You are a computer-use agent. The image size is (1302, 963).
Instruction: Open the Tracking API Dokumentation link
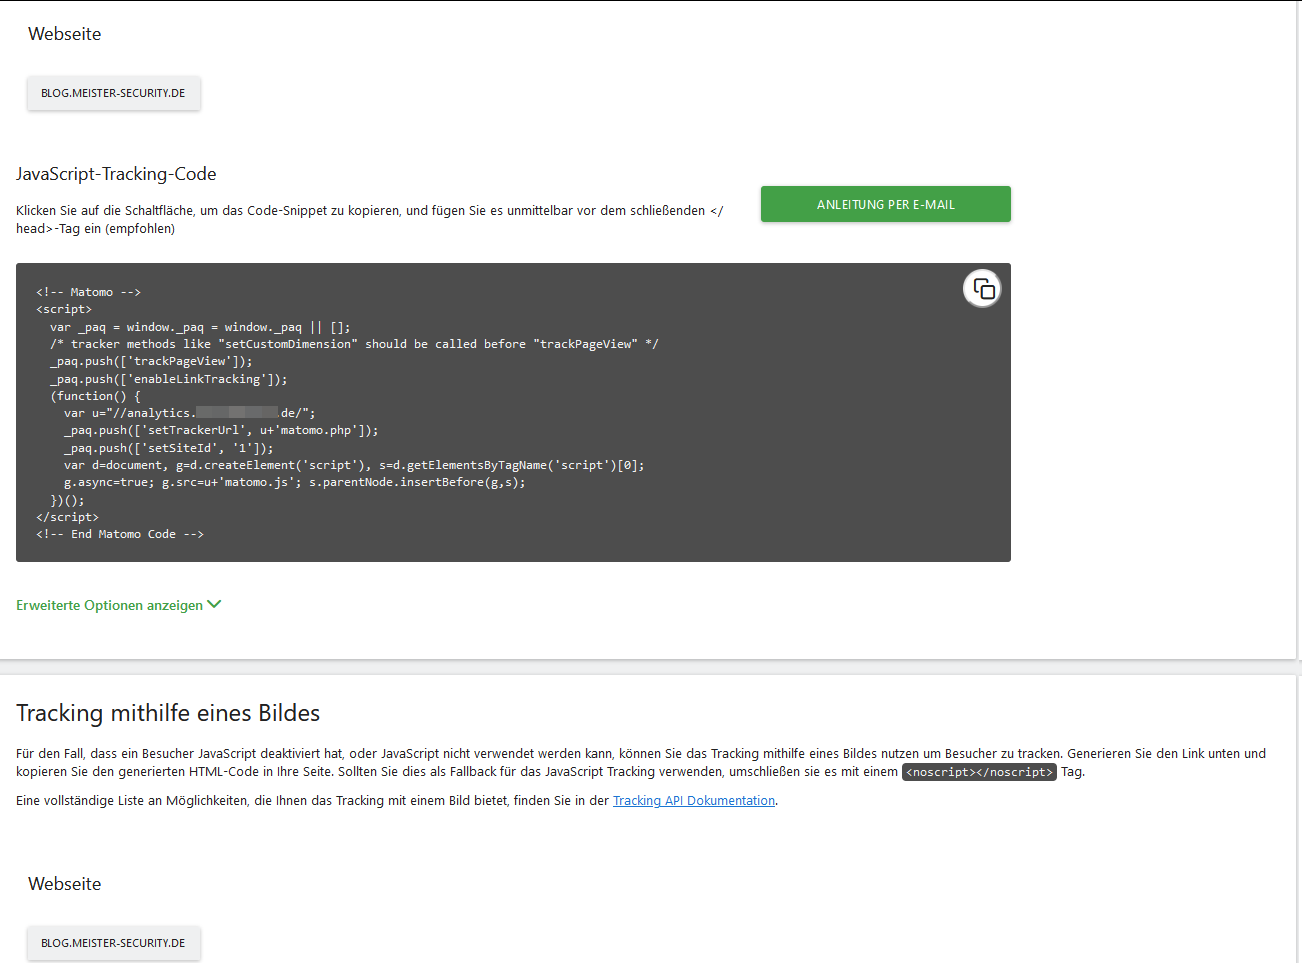(x=694, y=801)
